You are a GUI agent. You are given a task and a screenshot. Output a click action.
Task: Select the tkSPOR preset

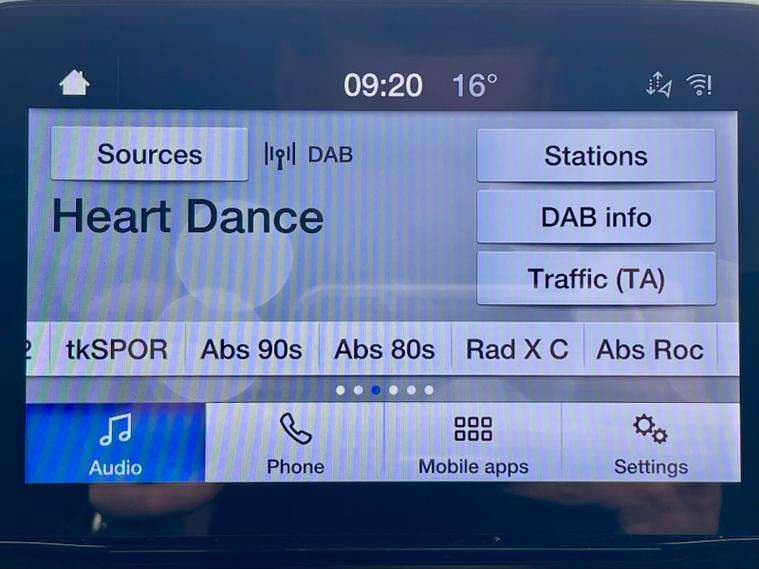coord(117,349)
